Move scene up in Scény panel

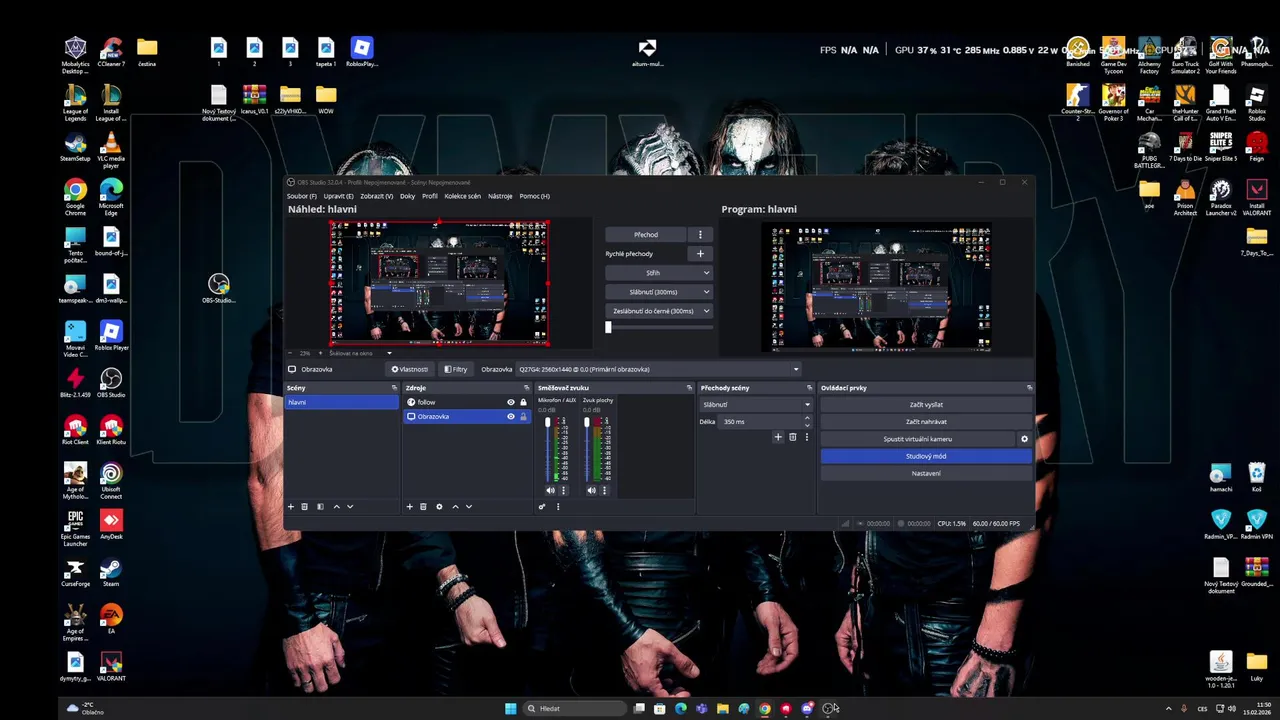[336, 506]
